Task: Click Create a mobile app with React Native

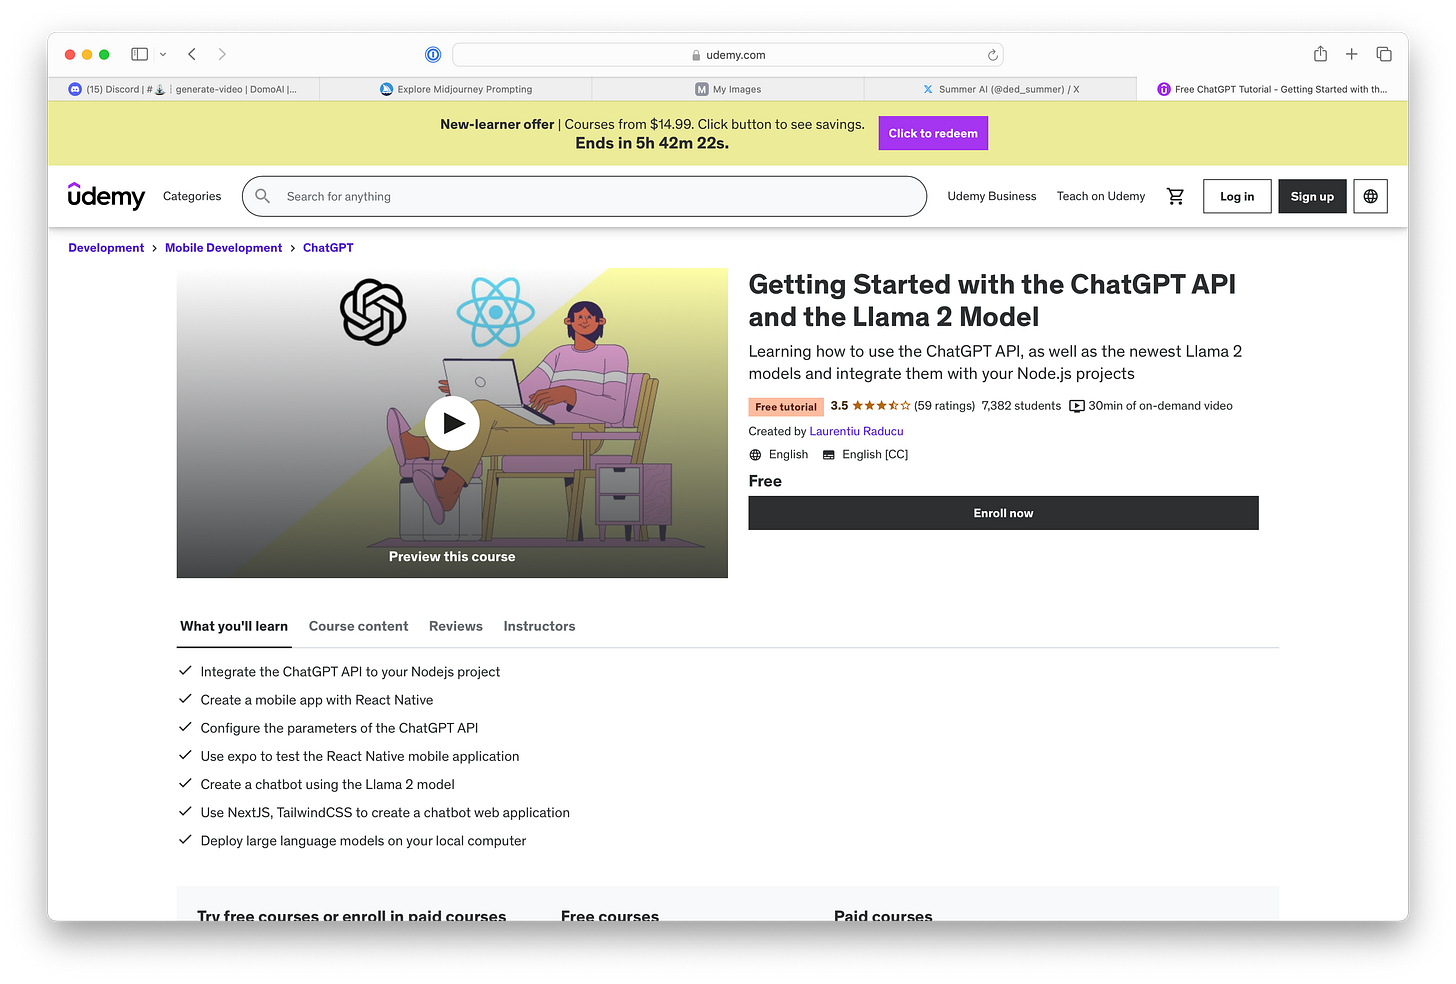Action: (317, 700)
